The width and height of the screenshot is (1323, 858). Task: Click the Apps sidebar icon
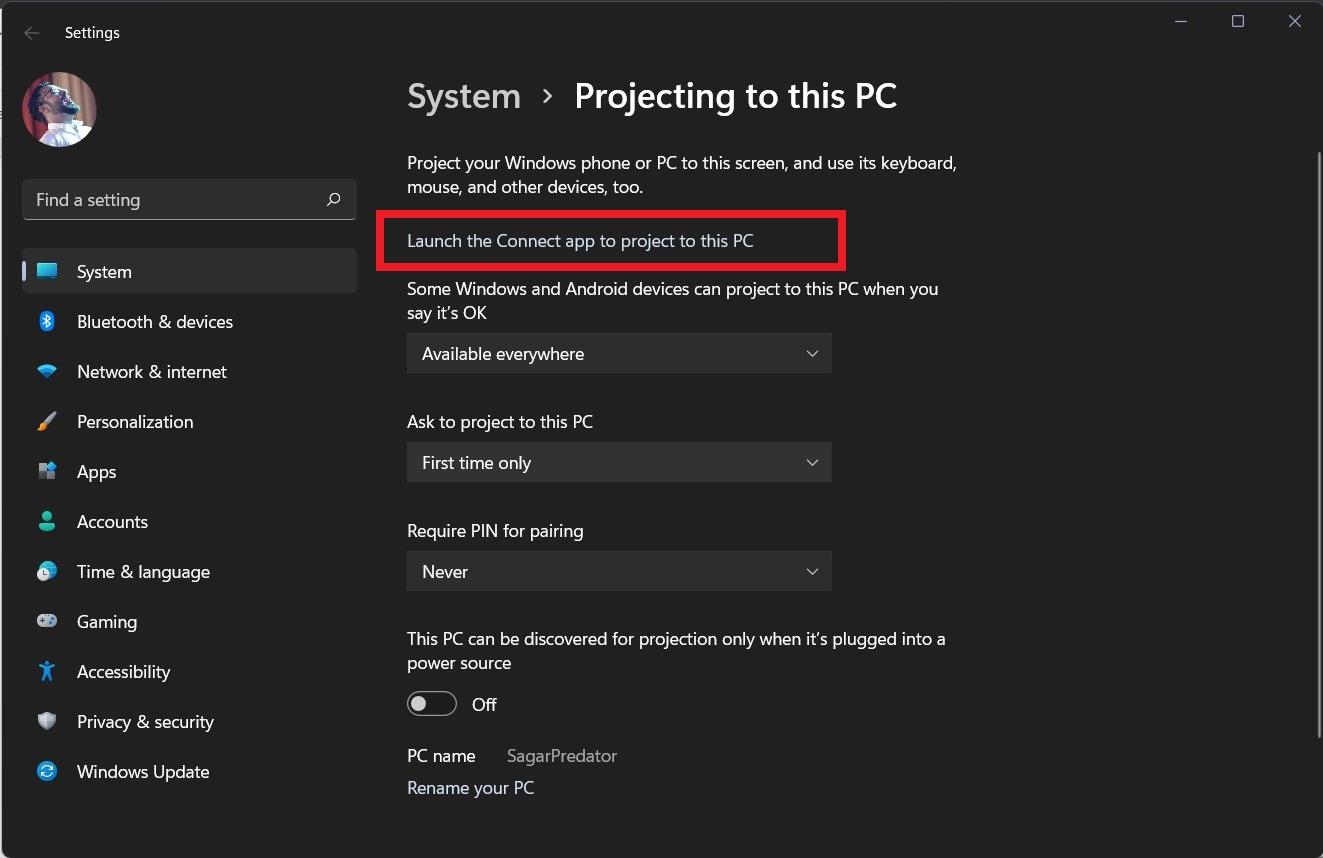[47, 471]
